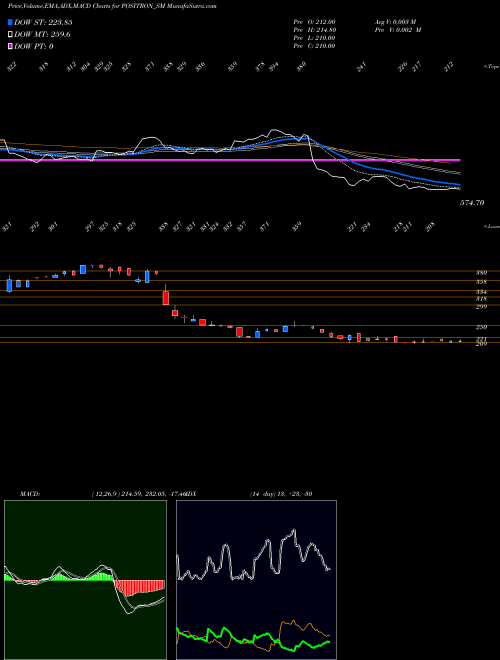Viewport: 500px width, 660px height.
Task: Click the large red candlestick at the price drop
Action: [166, 297]
